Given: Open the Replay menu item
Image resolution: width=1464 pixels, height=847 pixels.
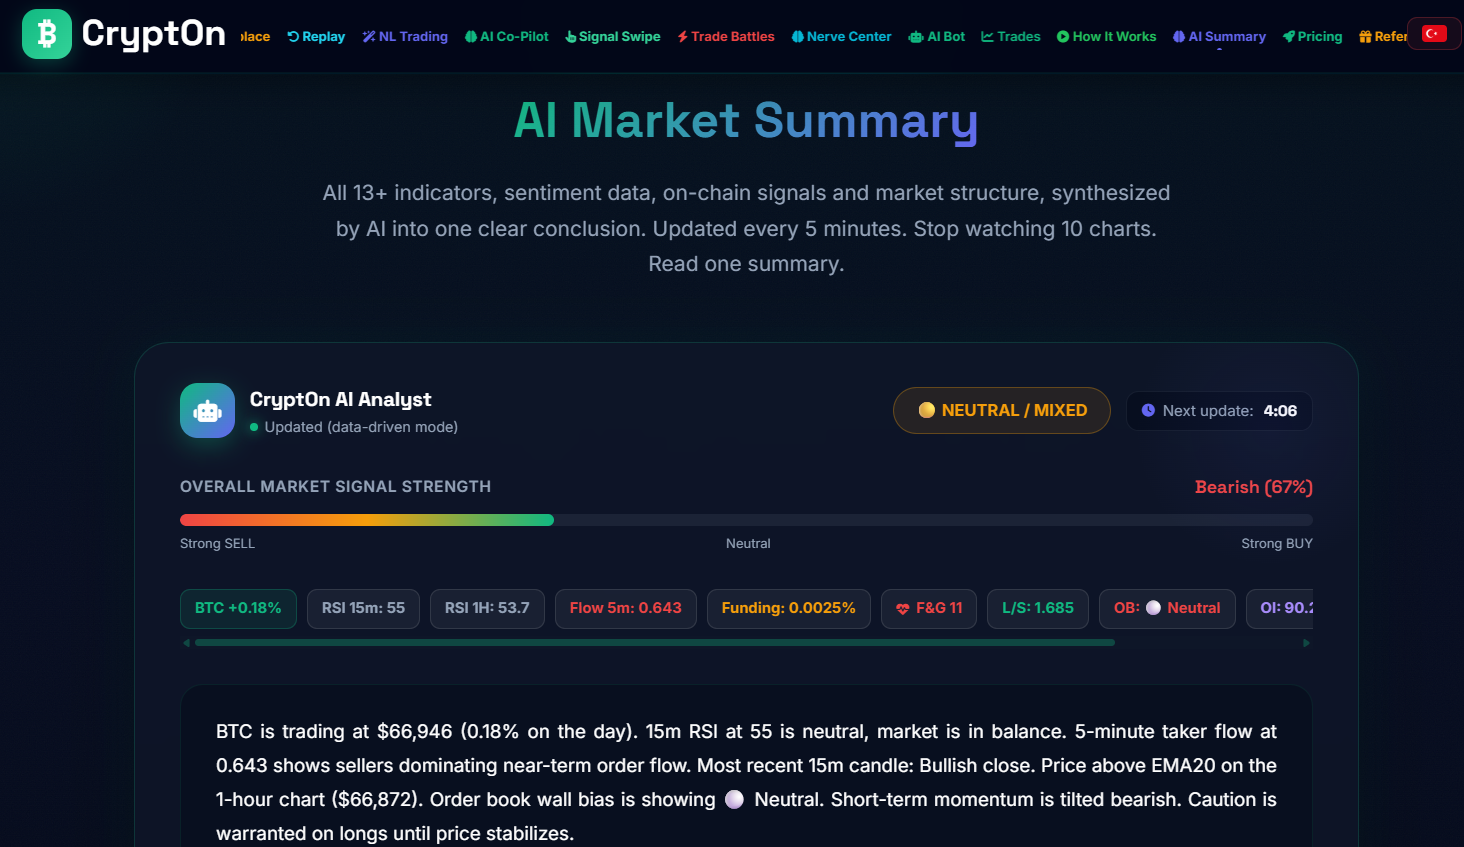Looking at the screenshot, I should [316, 37].
